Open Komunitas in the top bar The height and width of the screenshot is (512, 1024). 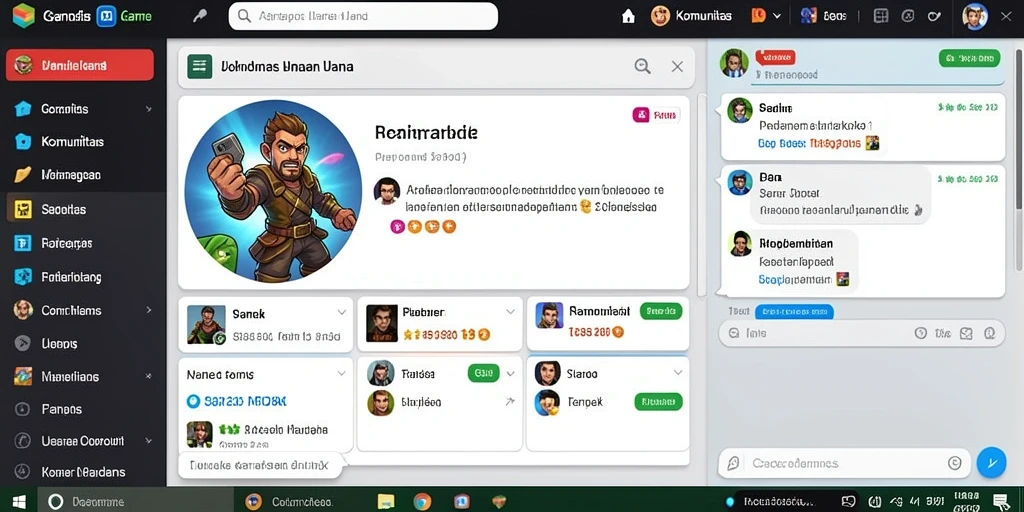click(692, 16)
